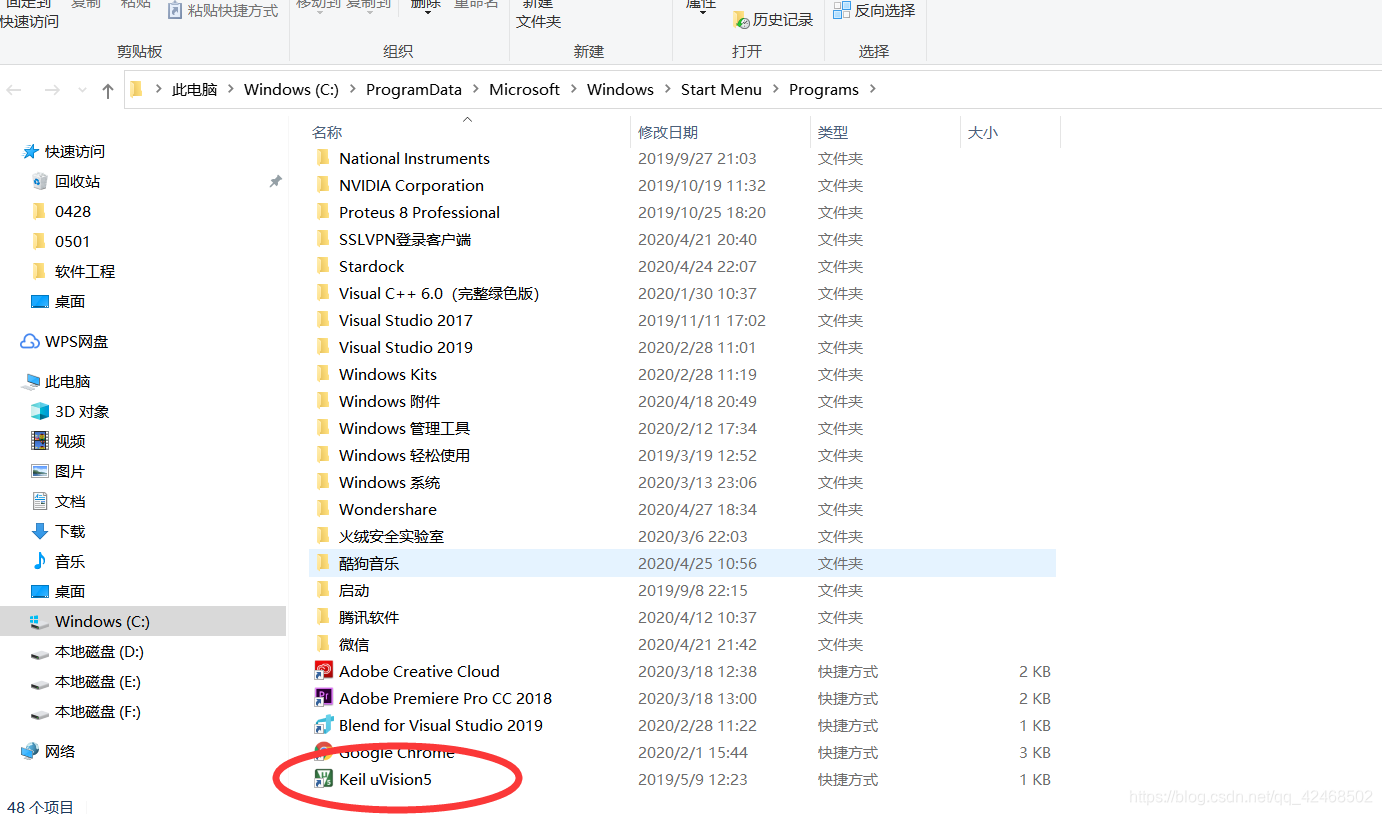The image size is (1382, 815).
Task: Click Windows (C:) in address breadcrumb
Action: 291,89
